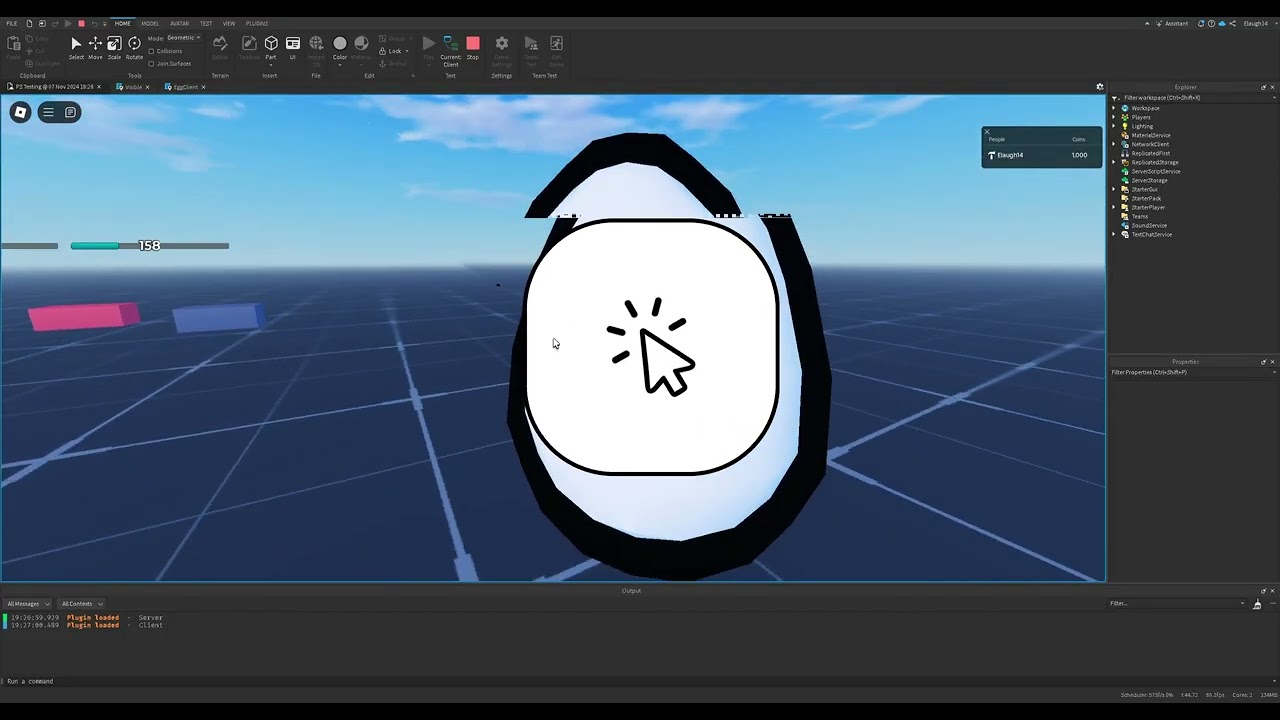The image size is (1280, 720).
Task: Click the big egg click button
Action: [x=652, y=346]
